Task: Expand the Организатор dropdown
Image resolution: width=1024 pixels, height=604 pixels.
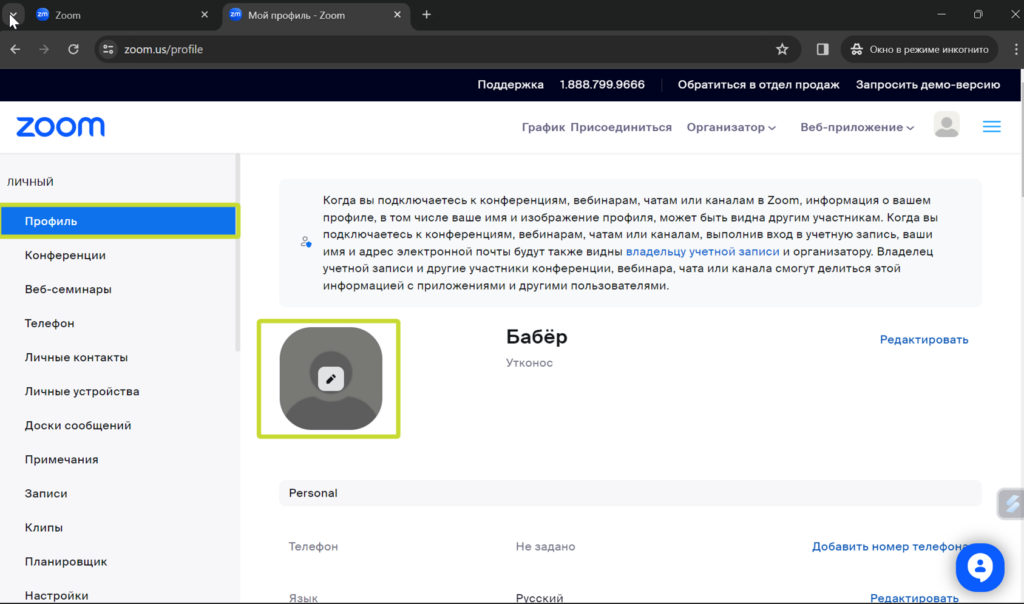Action: [731, 127]
